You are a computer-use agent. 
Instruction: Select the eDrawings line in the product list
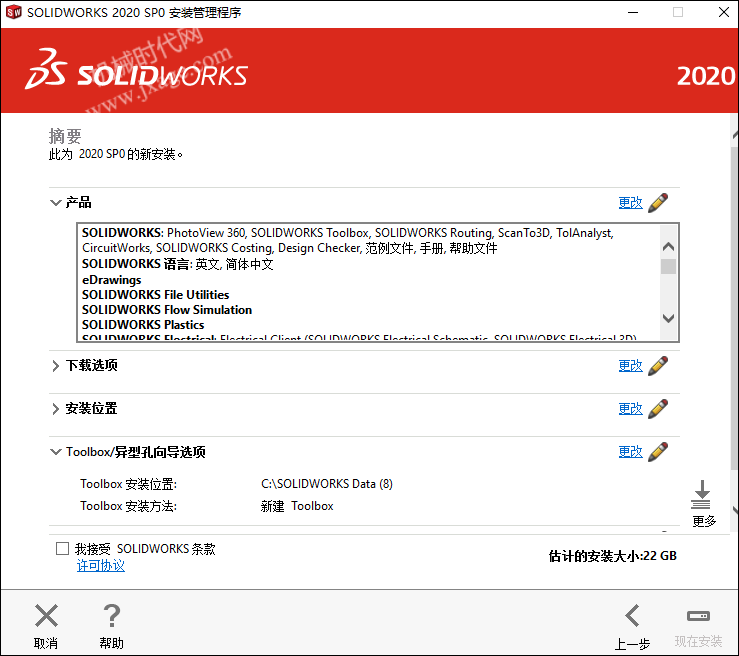click(x=112, y=280)
